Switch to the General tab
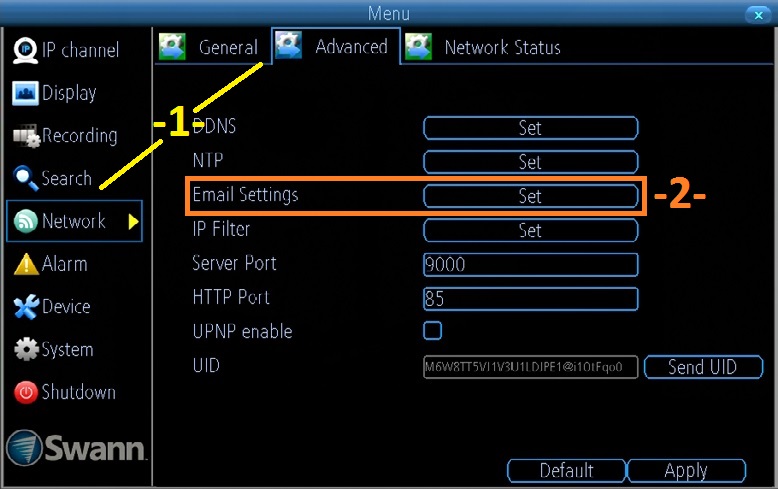The width and height of the screenshot is (778, 489). click(x=211, y=47)
